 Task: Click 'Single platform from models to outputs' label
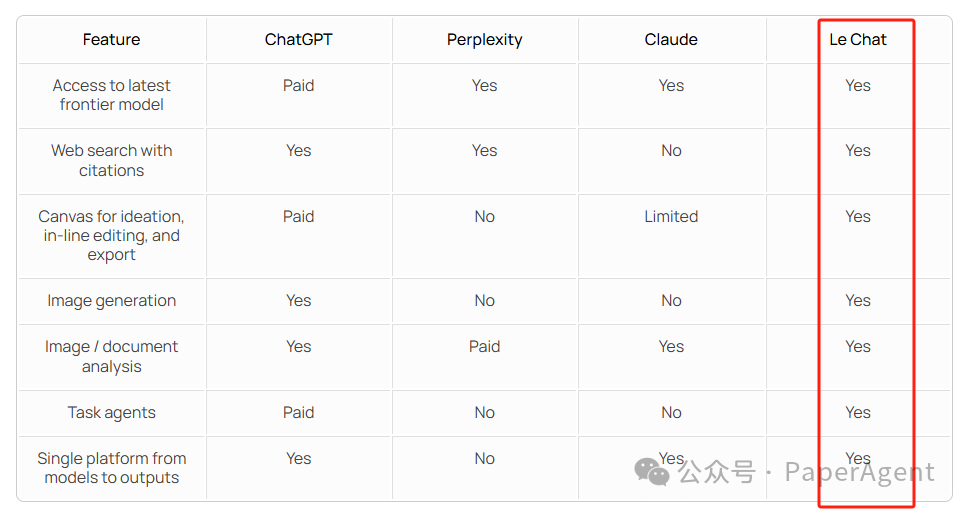click(111, 468)
